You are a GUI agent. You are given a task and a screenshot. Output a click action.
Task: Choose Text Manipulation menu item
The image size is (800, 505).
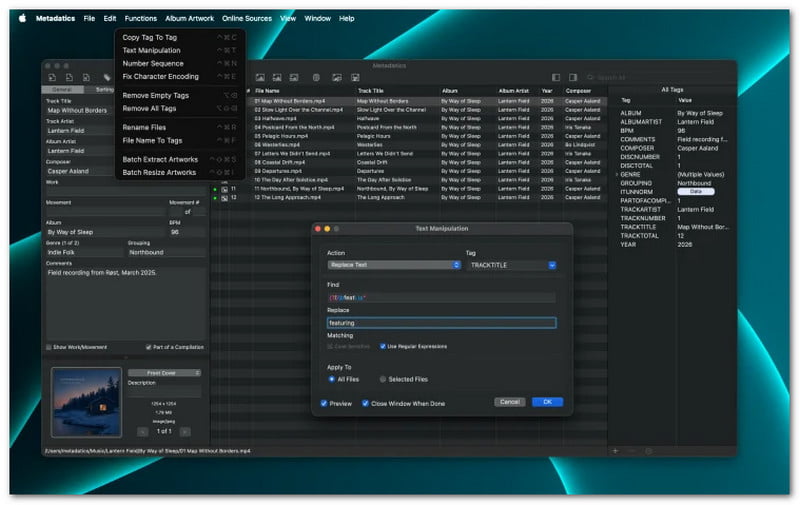(x=180, y=50)
